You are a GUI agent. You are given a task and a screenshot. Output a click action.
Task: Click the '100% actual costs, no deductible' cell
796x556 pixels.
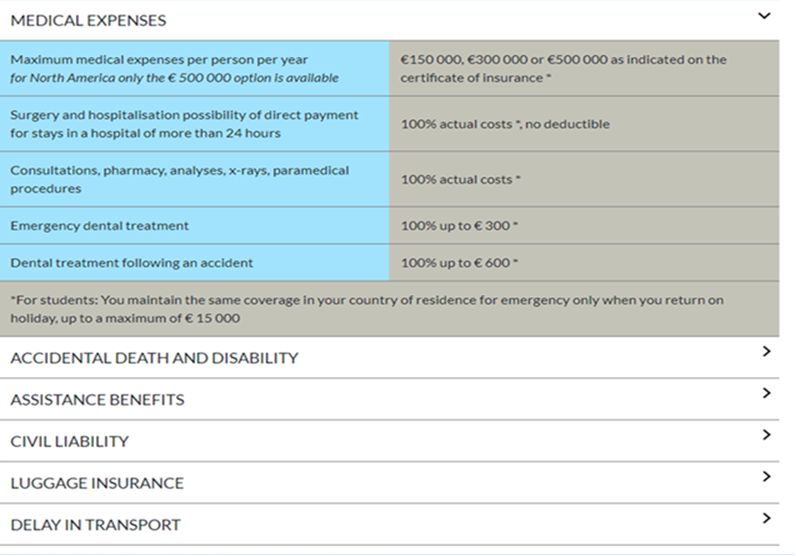point(505,124)
